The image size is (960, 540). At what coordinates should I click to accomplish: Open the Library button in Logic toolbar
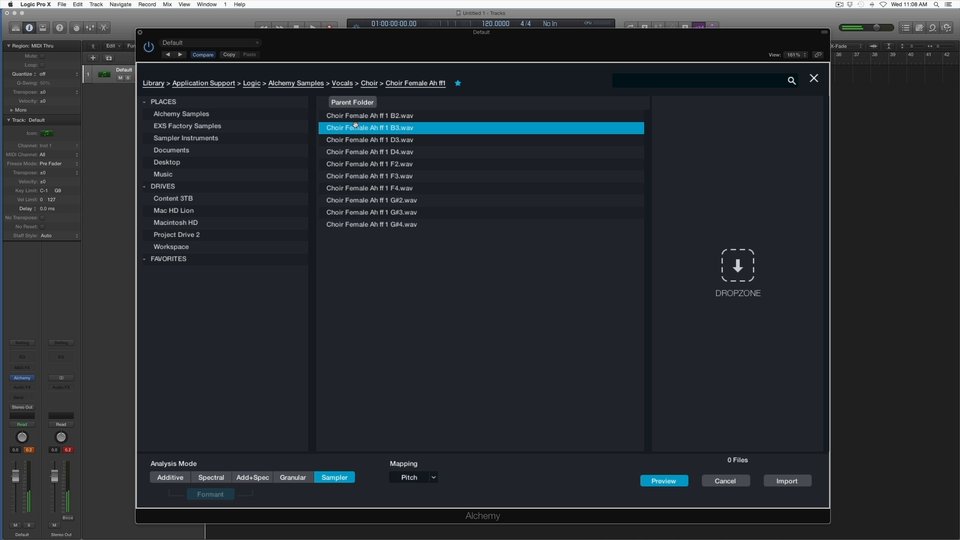(x=15, y=28)
